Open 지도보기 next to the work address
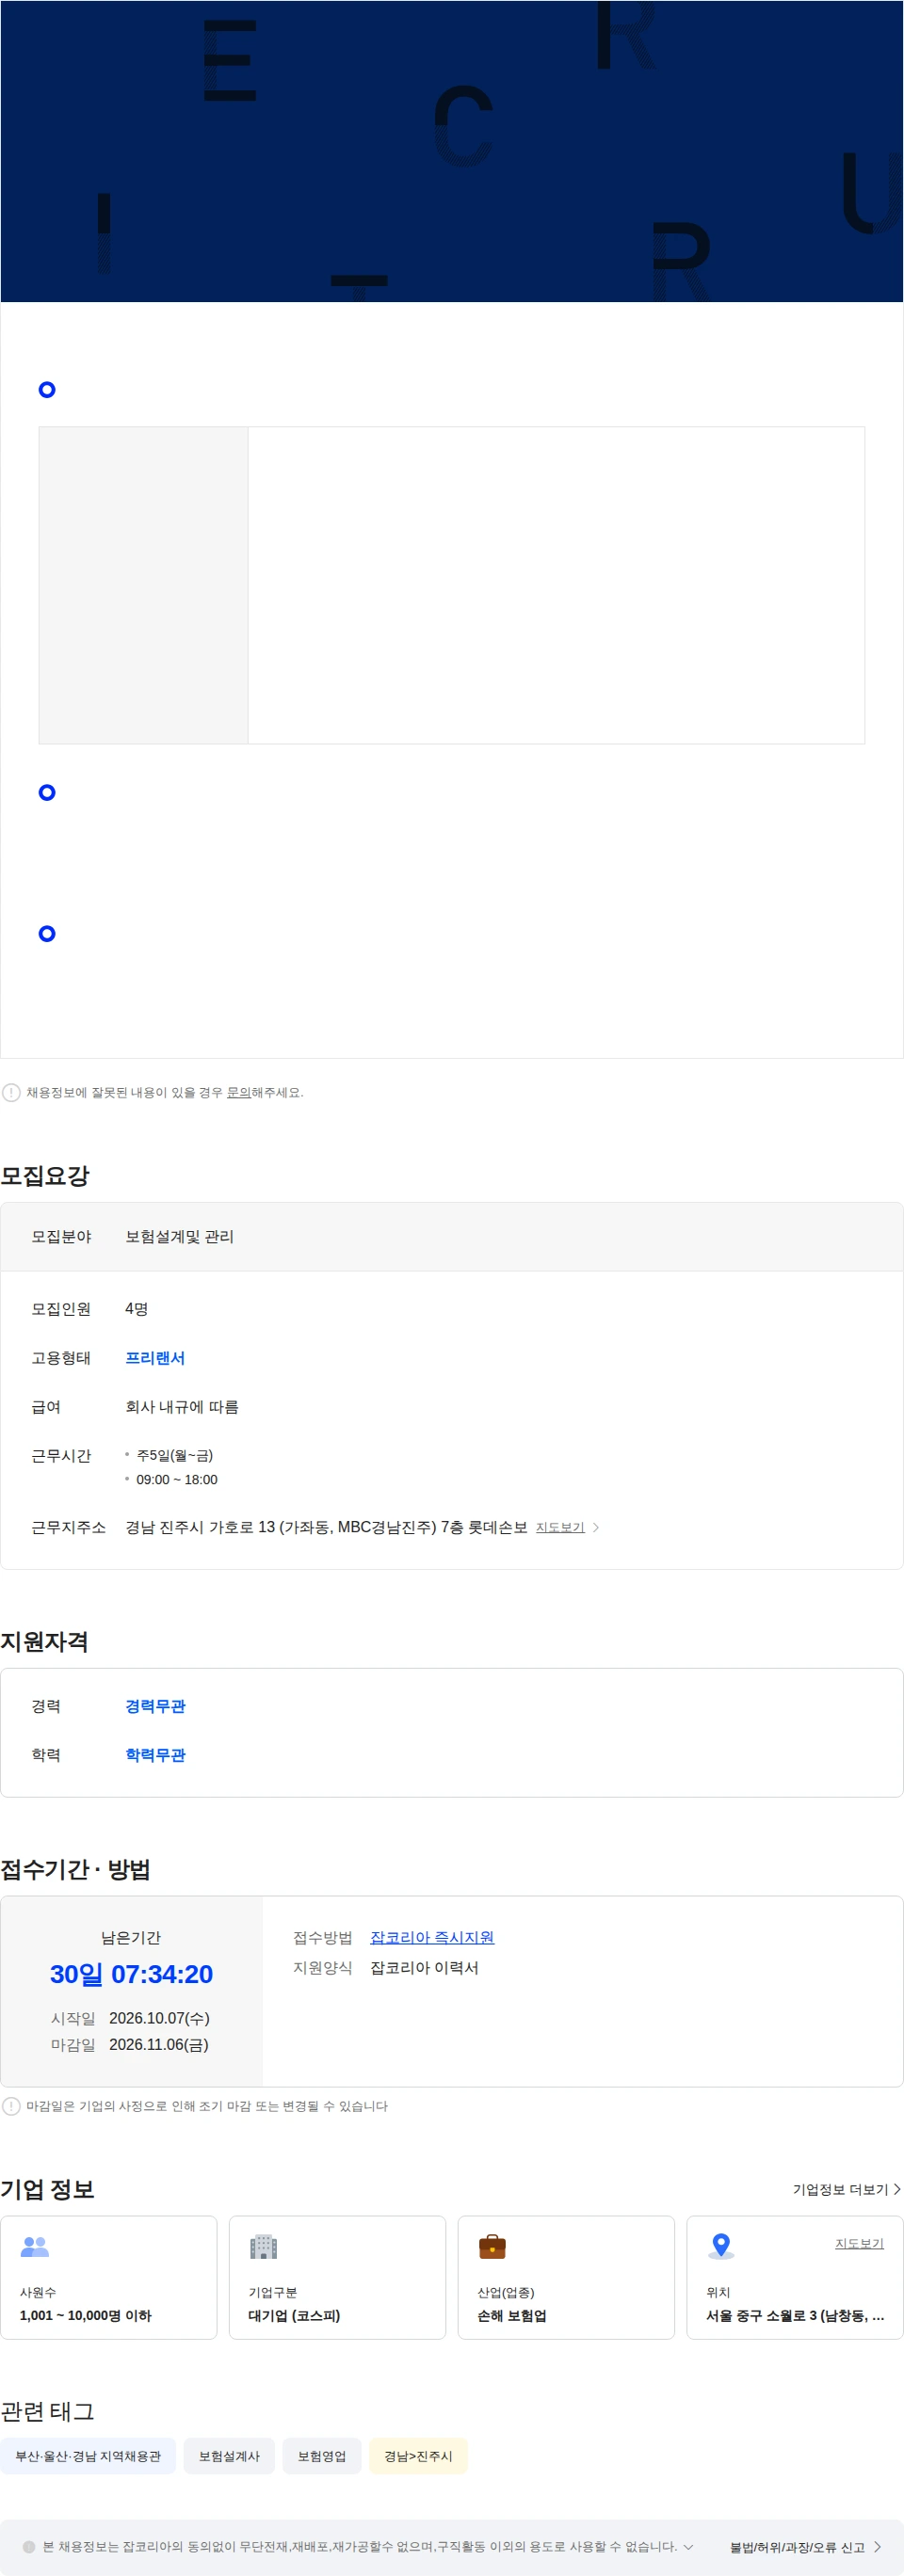This screenshot has width=904, height=2576. [x=560, y=1527]
